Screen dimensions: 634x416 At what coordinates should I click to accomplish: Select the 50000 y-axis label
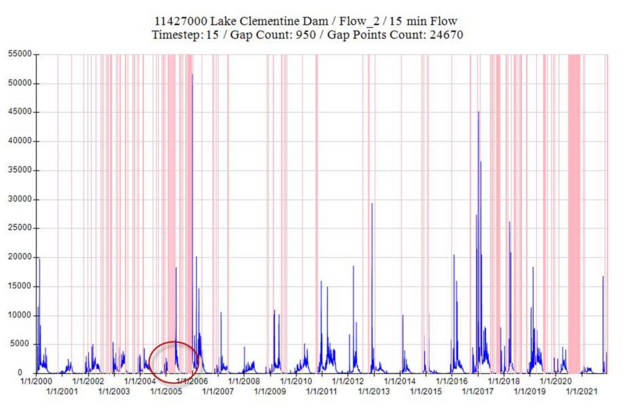tap(20, 83)
